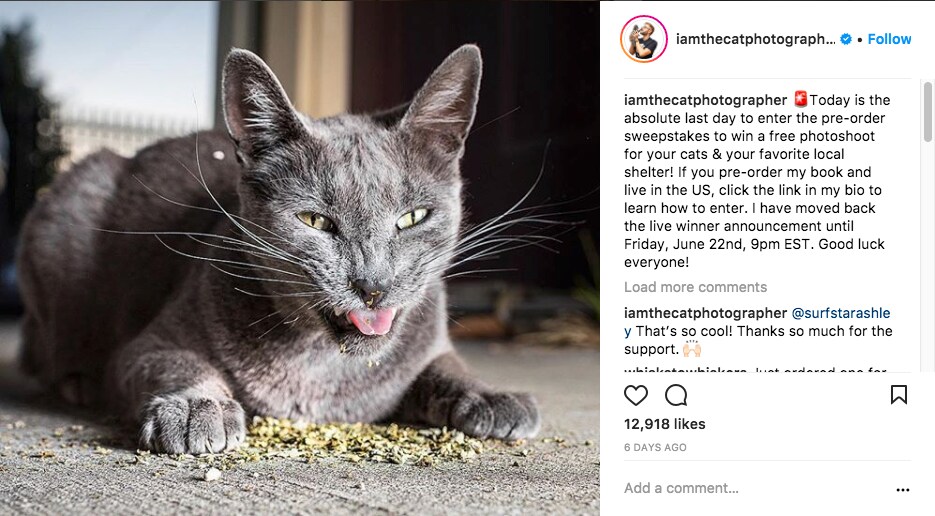The image size is (935, 516).
Task: Click the comments panel scrollbar
Action: (927, 112)
